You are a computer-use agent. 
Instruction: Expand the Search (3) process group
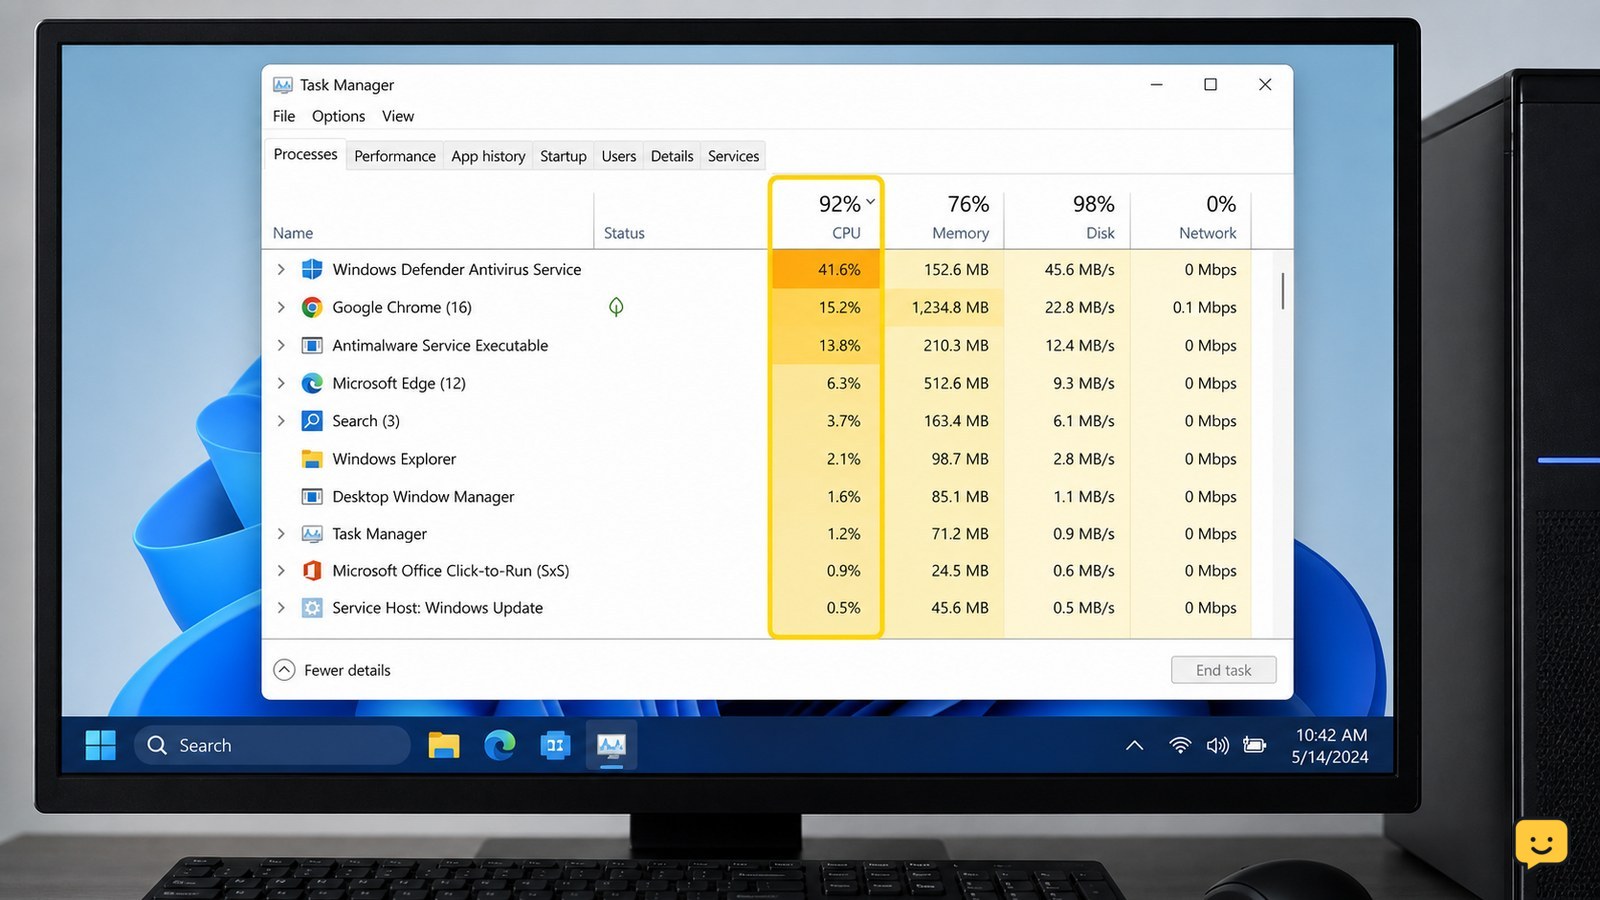pyautogui.click(x=281, y=421)
